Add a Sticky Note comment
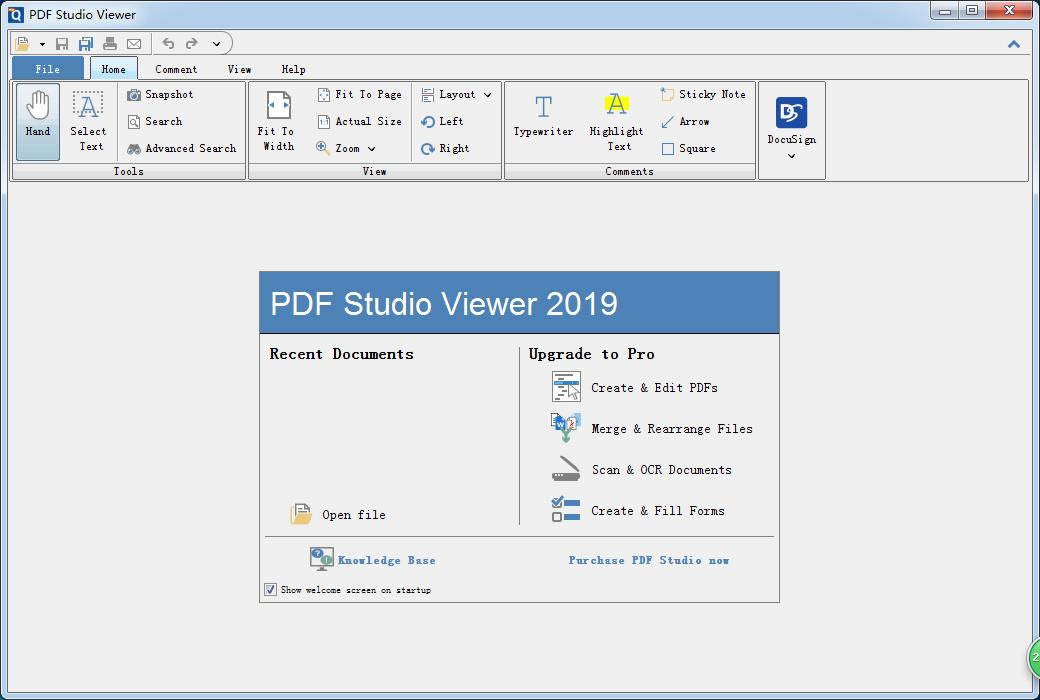 coord(703,95)
